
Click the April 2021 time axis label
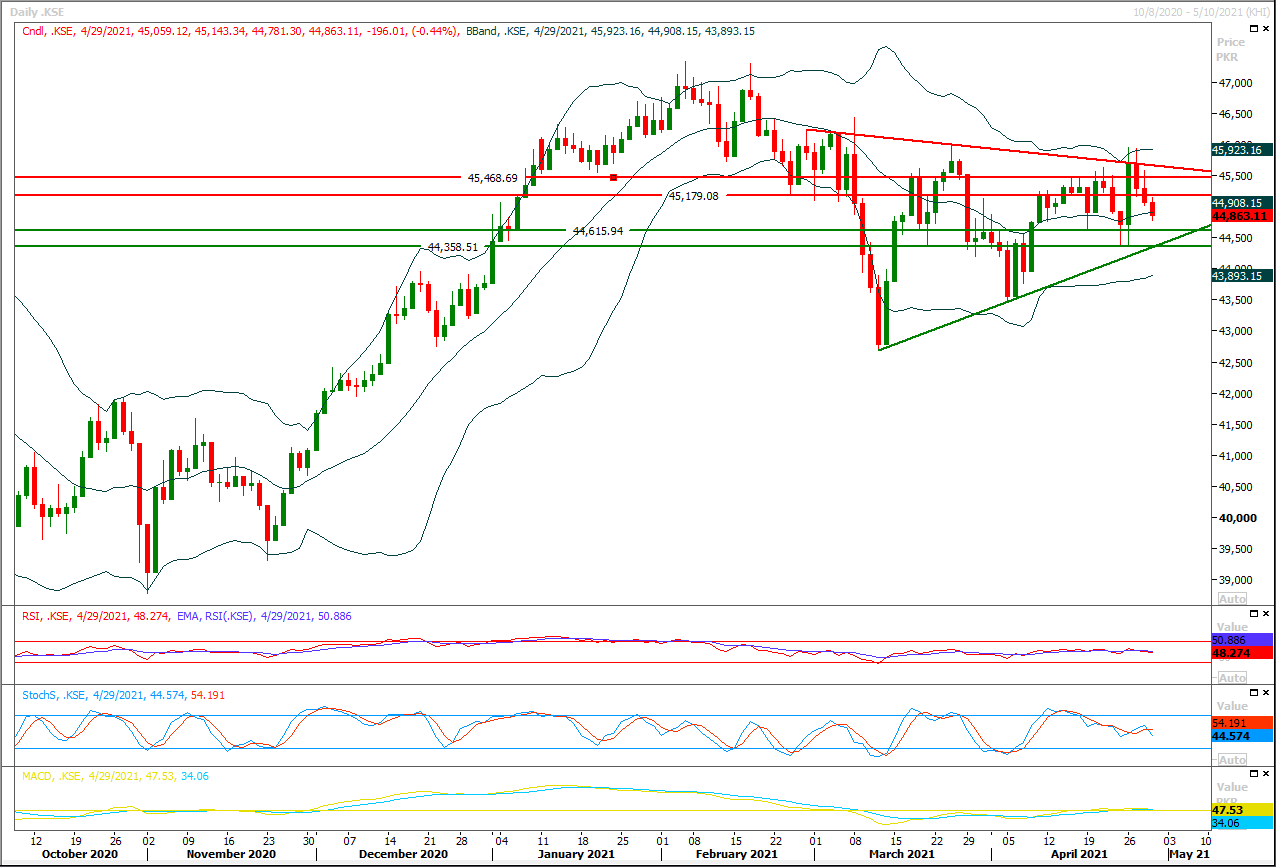click(x=1077, y=855)
